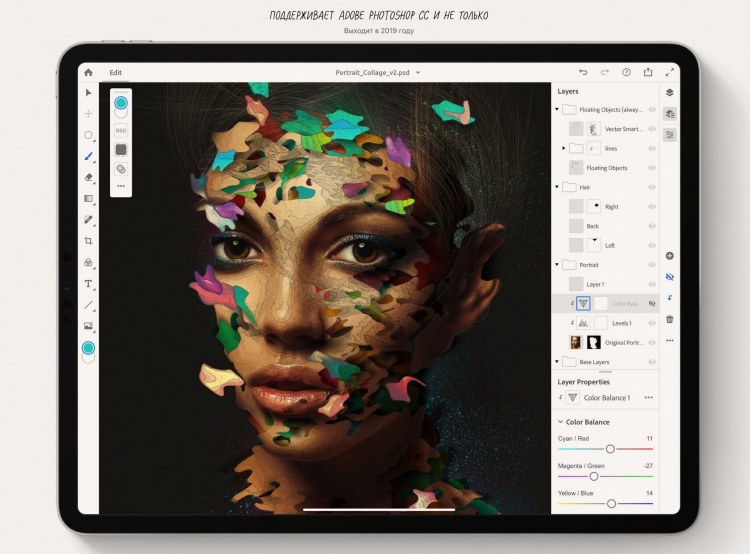Image resolution: width=750 pixels, height=554 pixels.
Task: Collapse the Base Layers group arrow
Action: tap(557, 362)
